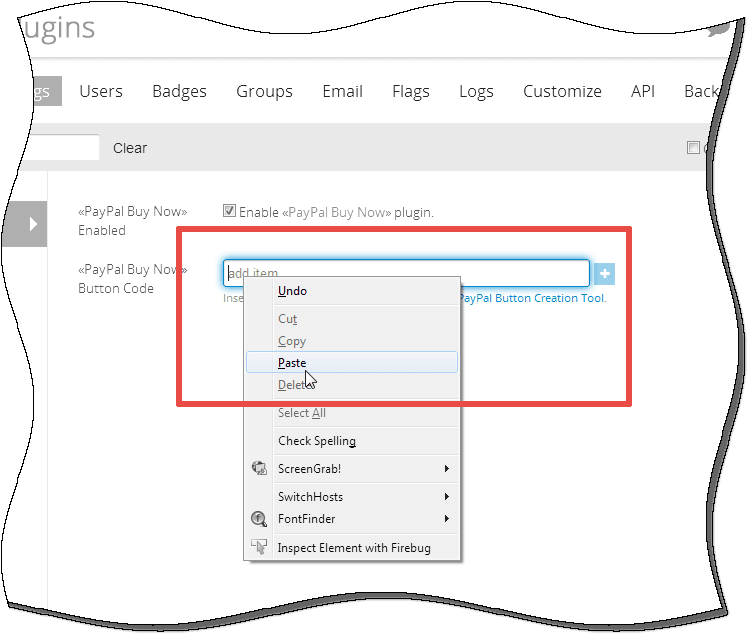The image size is (747, 633).
Task: Go to the Email tab
Action: pyautogui.click(x=343, y=91)
